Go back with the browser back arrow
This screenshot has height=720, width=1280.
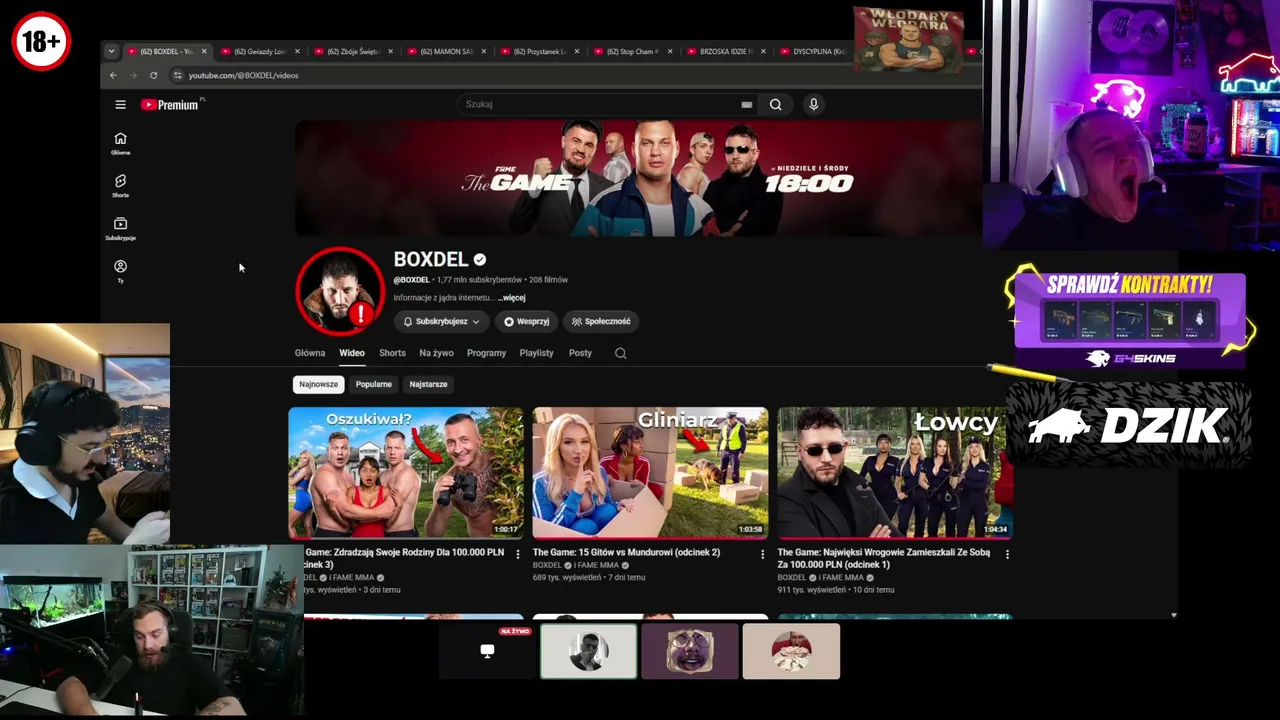point(113,75)
